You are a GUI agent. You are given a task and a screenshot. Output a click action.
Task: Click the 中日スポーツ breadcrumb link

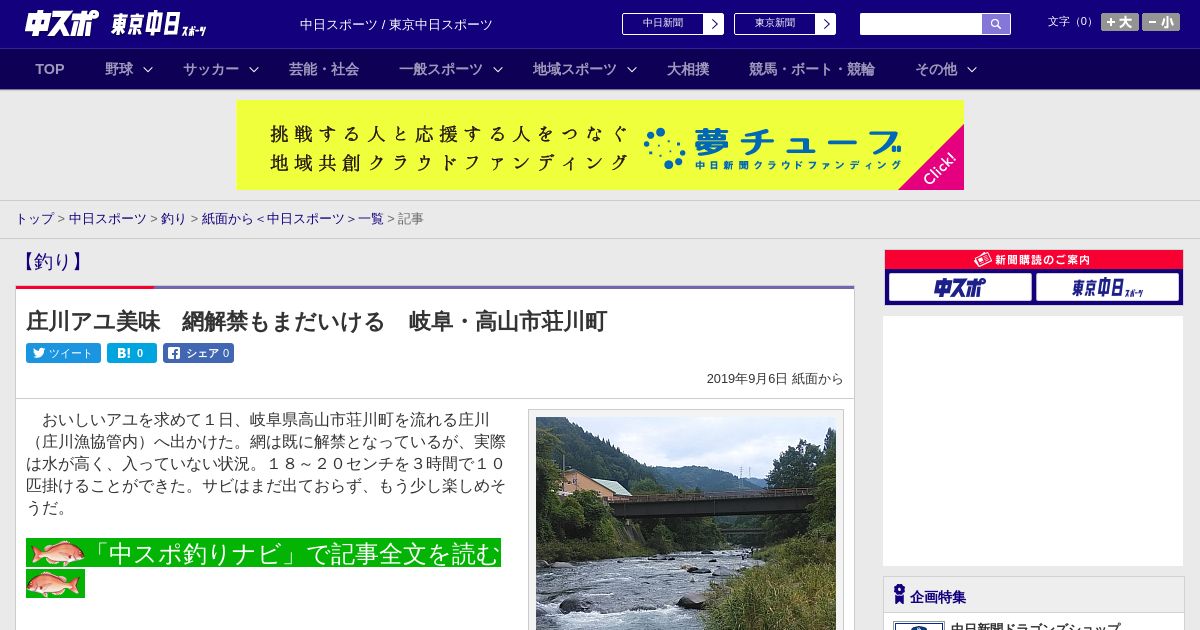tap(108, 219)
